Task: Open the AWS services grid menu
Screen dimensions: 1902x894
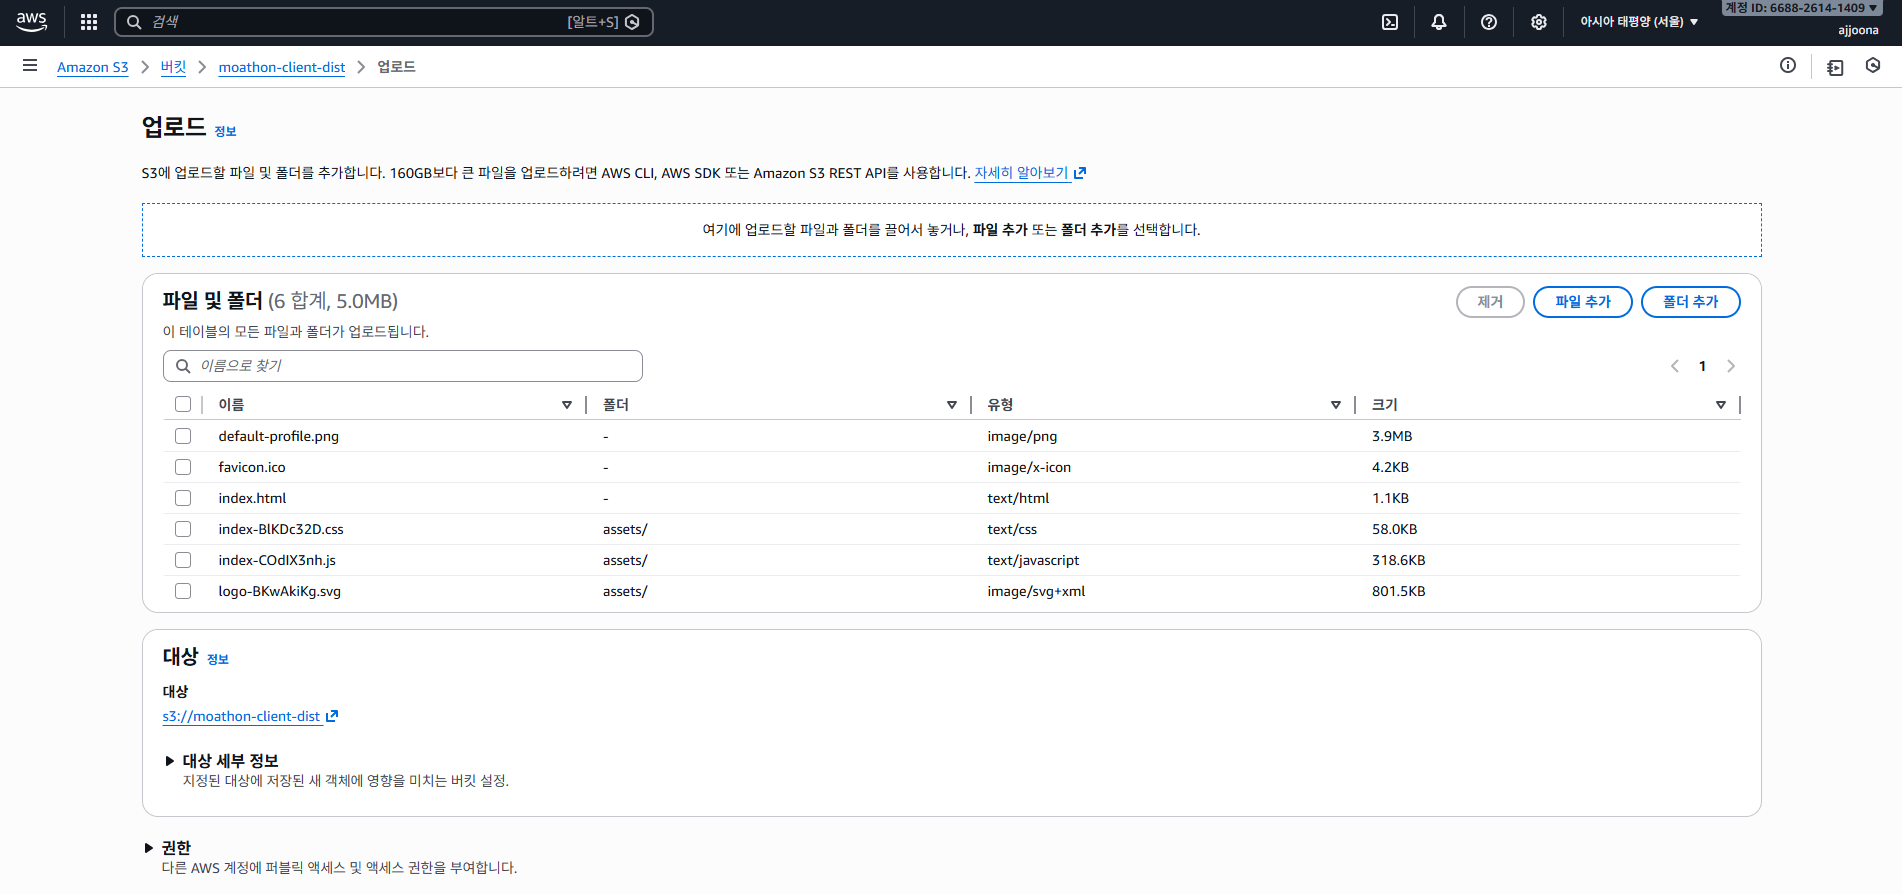Action: [x=89, y=22]
